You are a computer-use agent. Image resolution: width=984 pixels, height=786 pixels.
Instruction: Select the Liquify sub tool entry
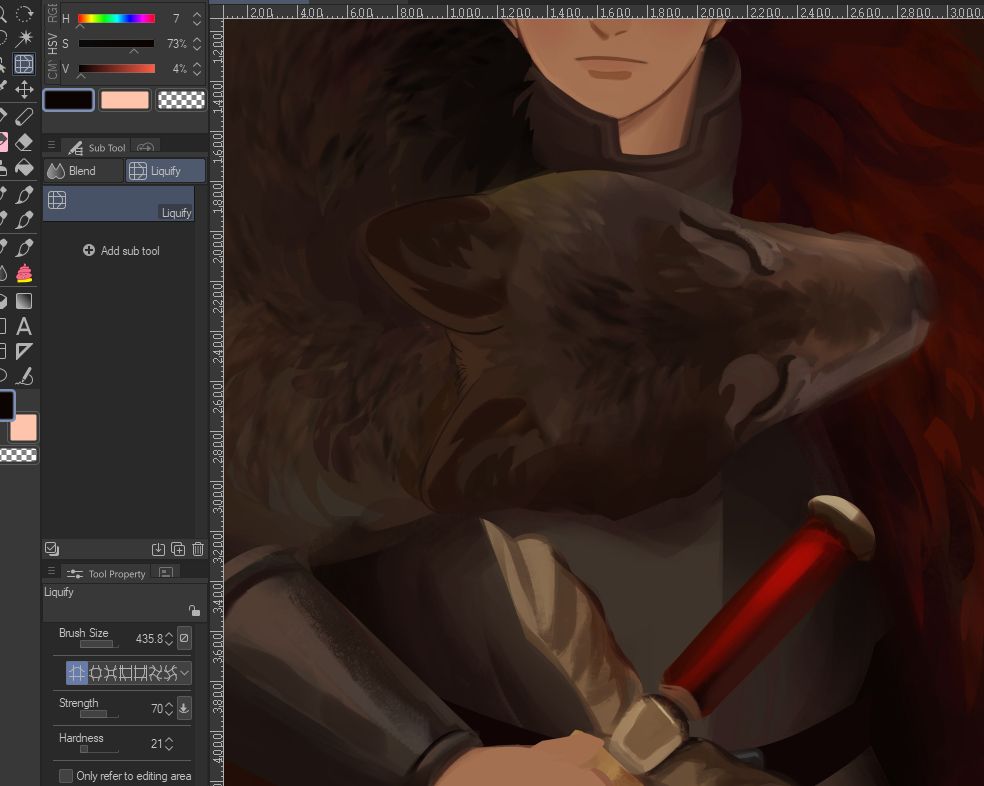pos(119,203)
